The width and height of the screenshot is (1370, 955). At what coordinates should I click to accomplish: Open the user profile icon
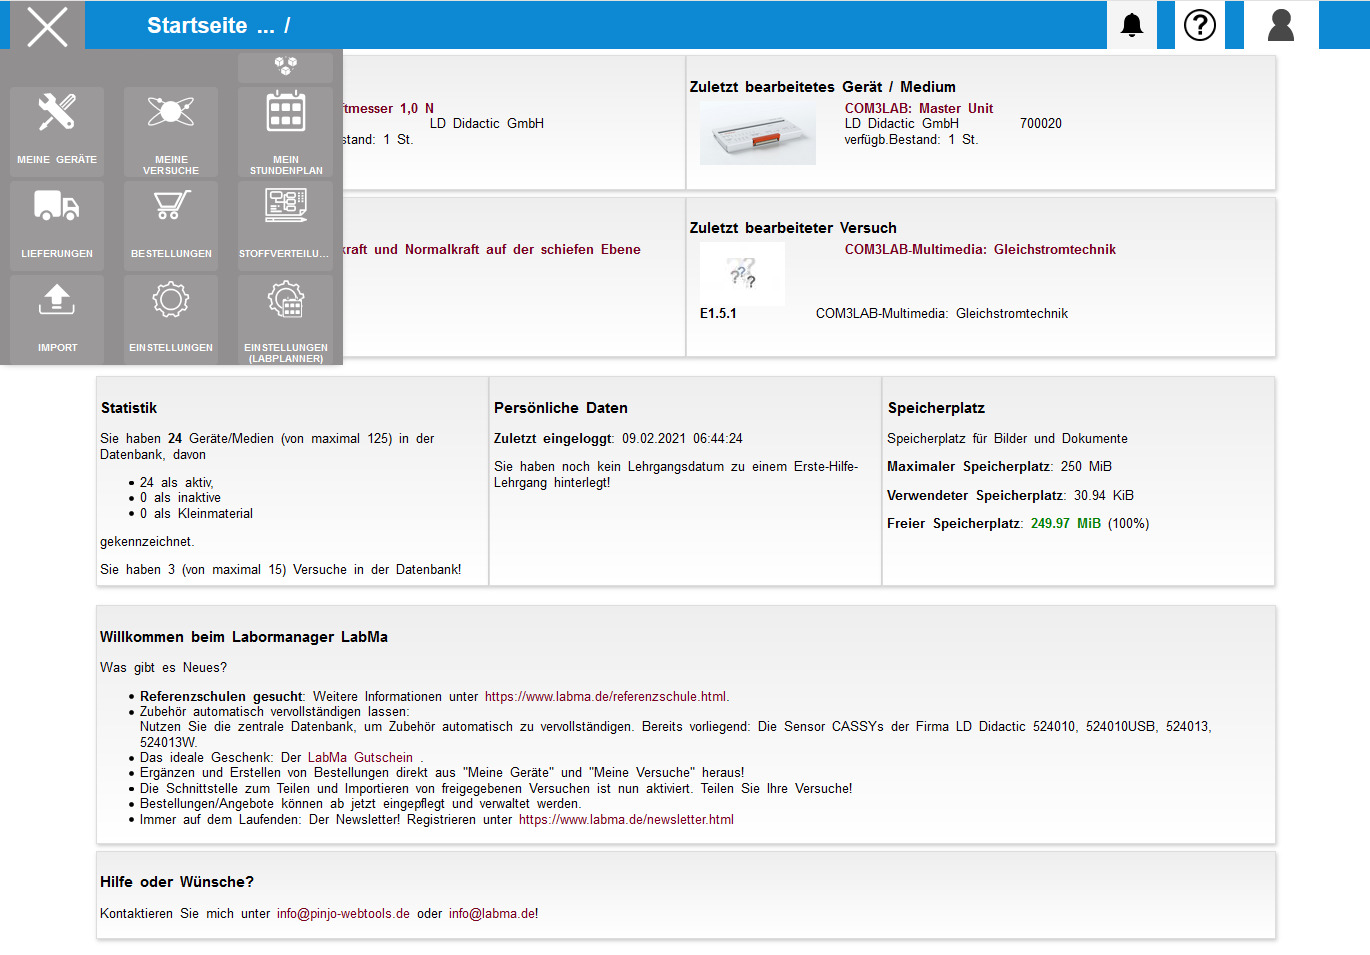click(1281, 25)
